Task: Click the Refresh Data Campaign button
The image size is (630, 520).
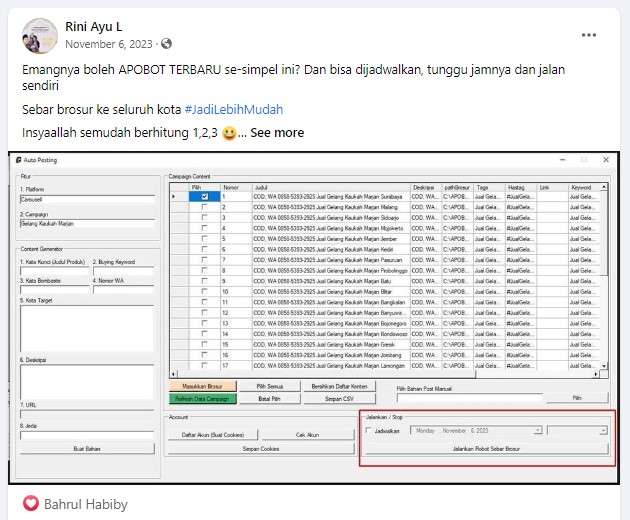Action: (x=201, y=397)
